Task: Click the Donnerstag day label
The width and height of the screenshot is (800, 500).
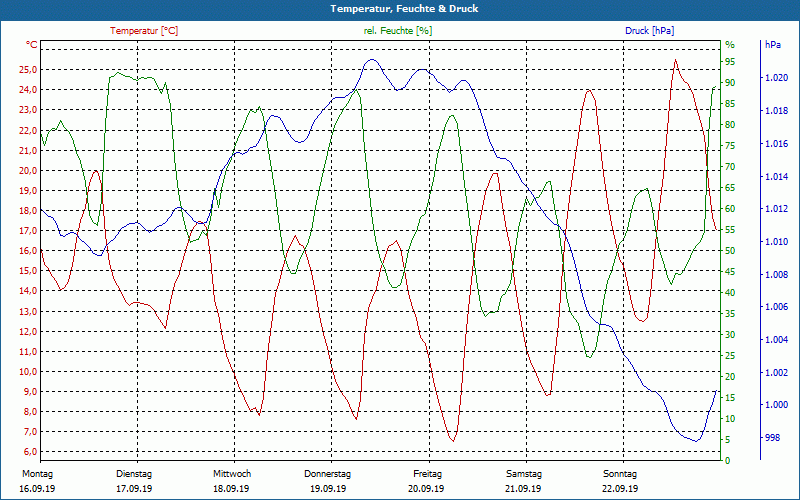Action: (328, 474)
